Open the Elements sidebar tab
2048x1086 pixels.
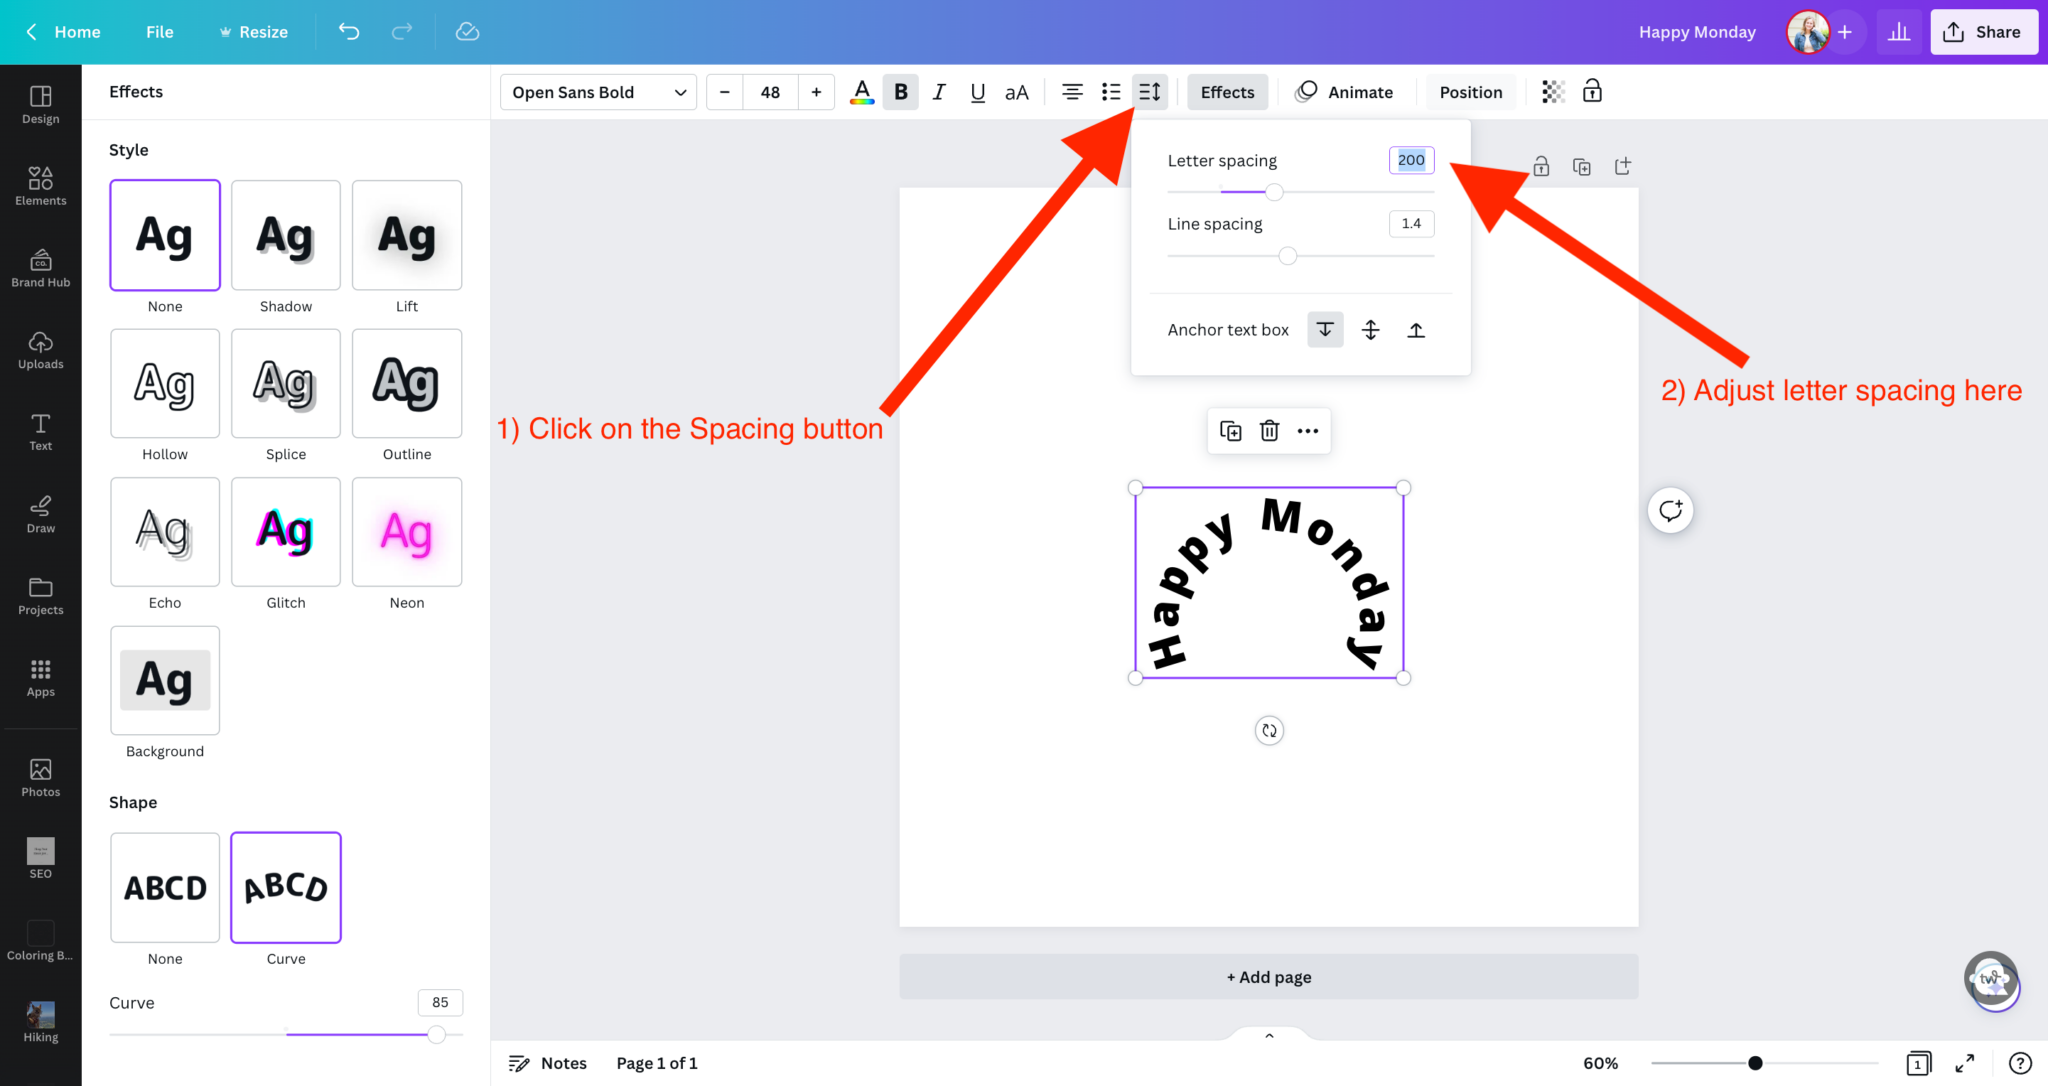(41, 186)
